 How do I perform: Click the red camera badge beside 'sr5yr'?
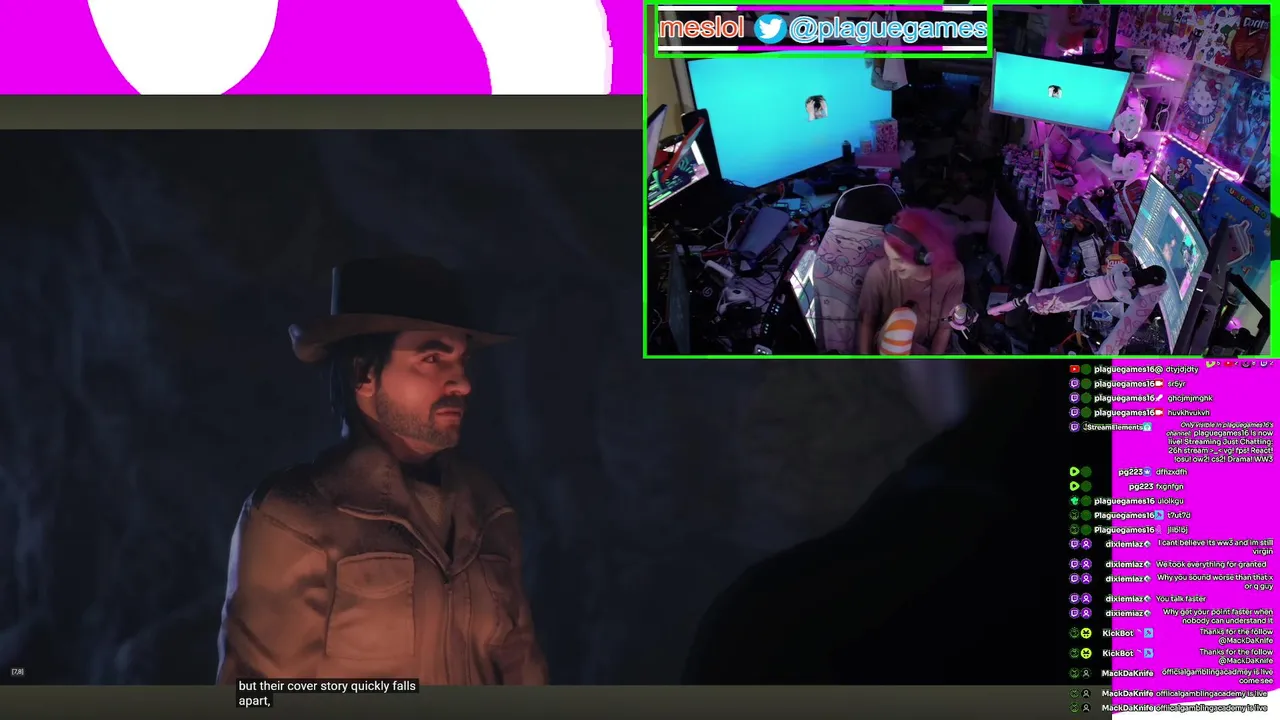[x=1161, y=384]
